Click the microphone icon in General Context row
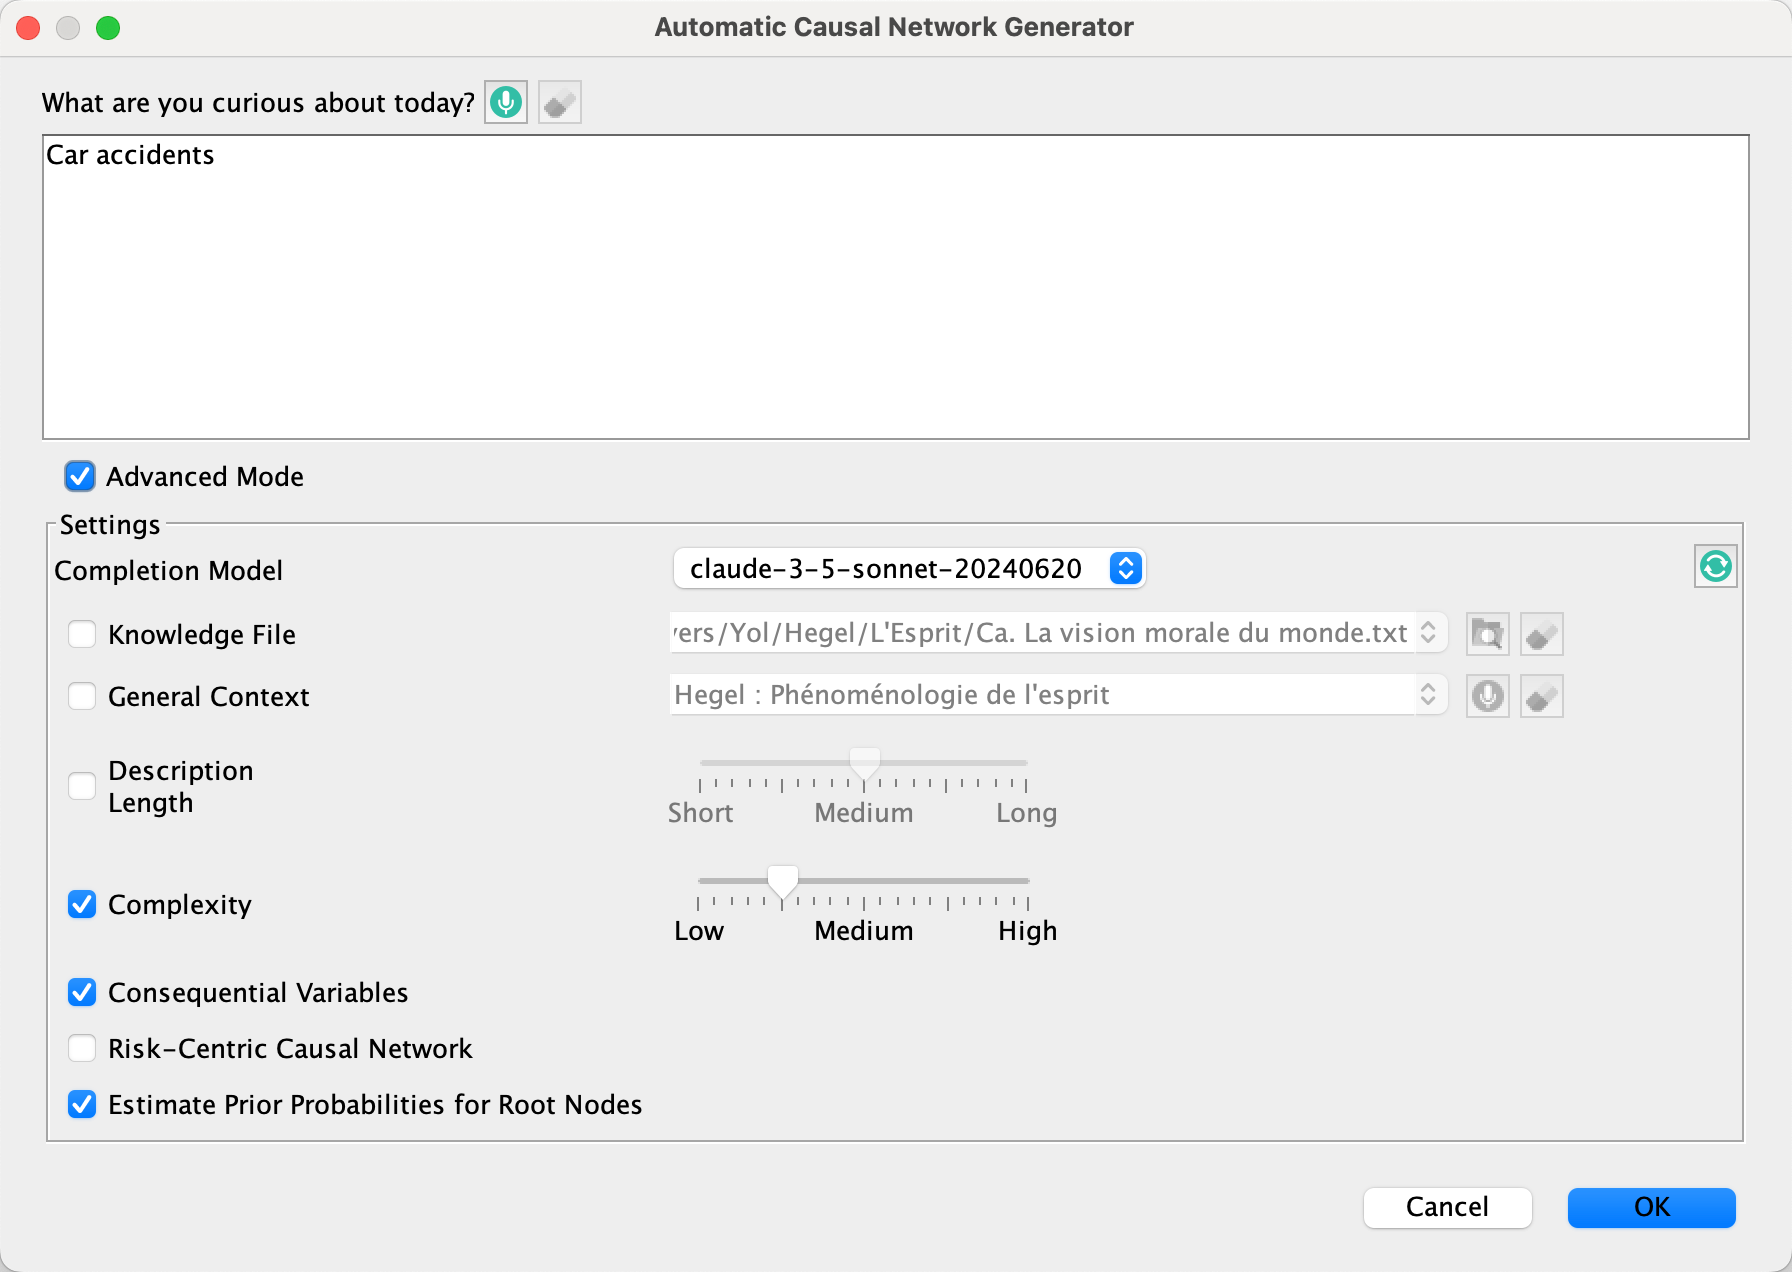1792x1272 pixels. pyautogui.click(x=1488, y=696)
